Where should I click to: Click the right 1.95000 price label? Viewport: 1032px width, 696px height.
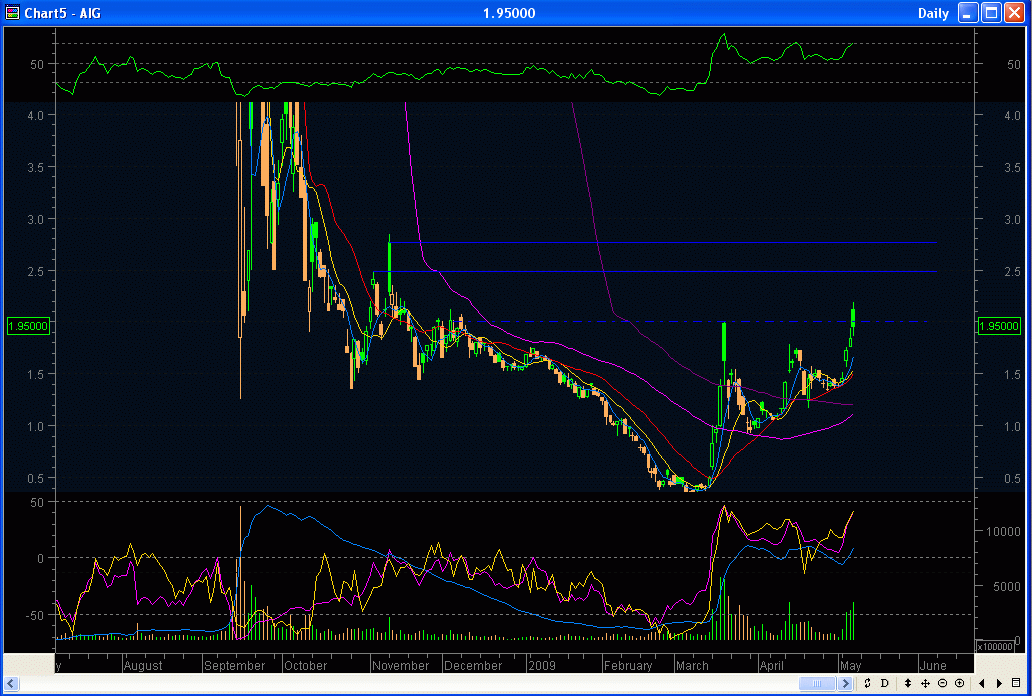point(998,326)
